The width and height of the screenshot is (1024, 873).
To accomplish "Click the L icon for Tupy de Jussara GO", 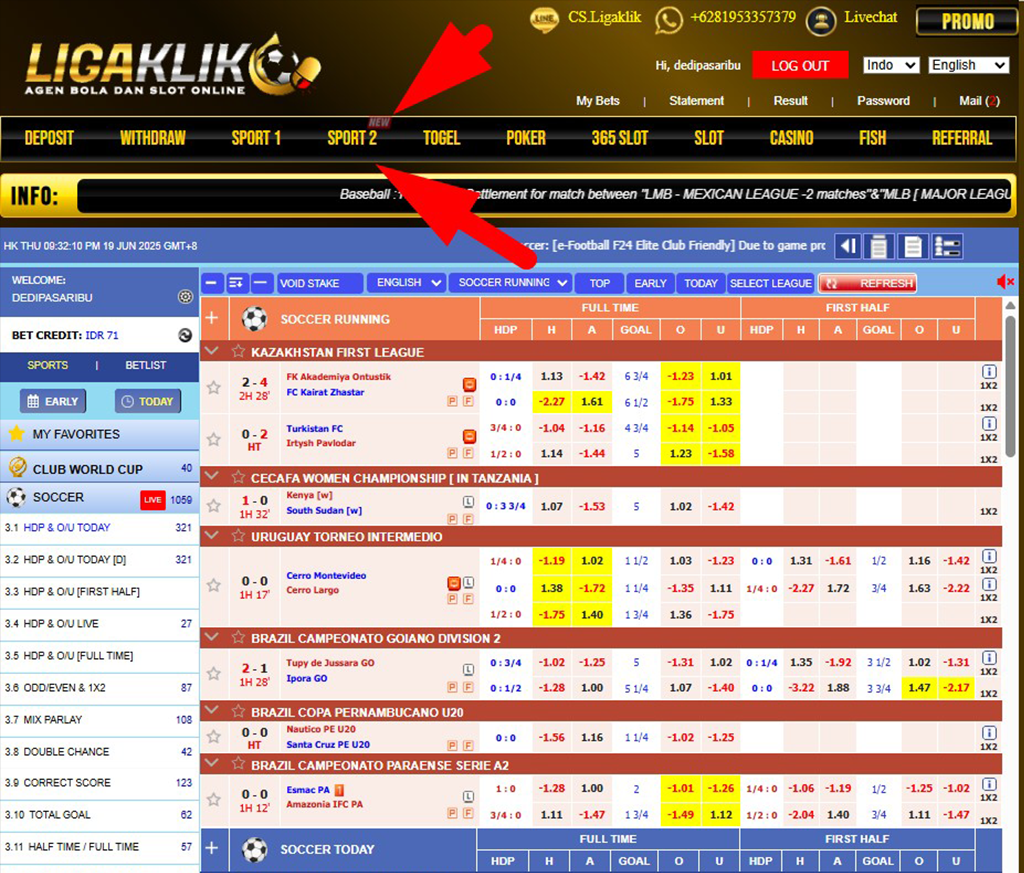I will coord(468,669).
